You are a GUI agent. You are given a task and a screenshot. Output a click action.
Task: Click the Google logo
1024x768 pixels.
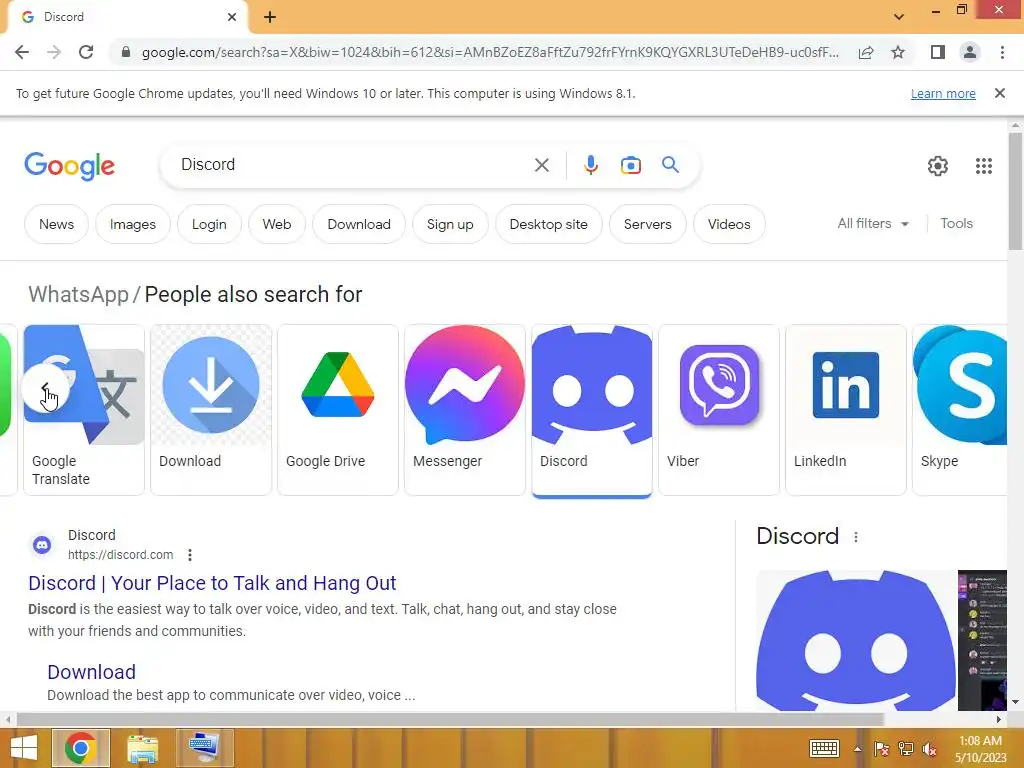coord(69,167)
